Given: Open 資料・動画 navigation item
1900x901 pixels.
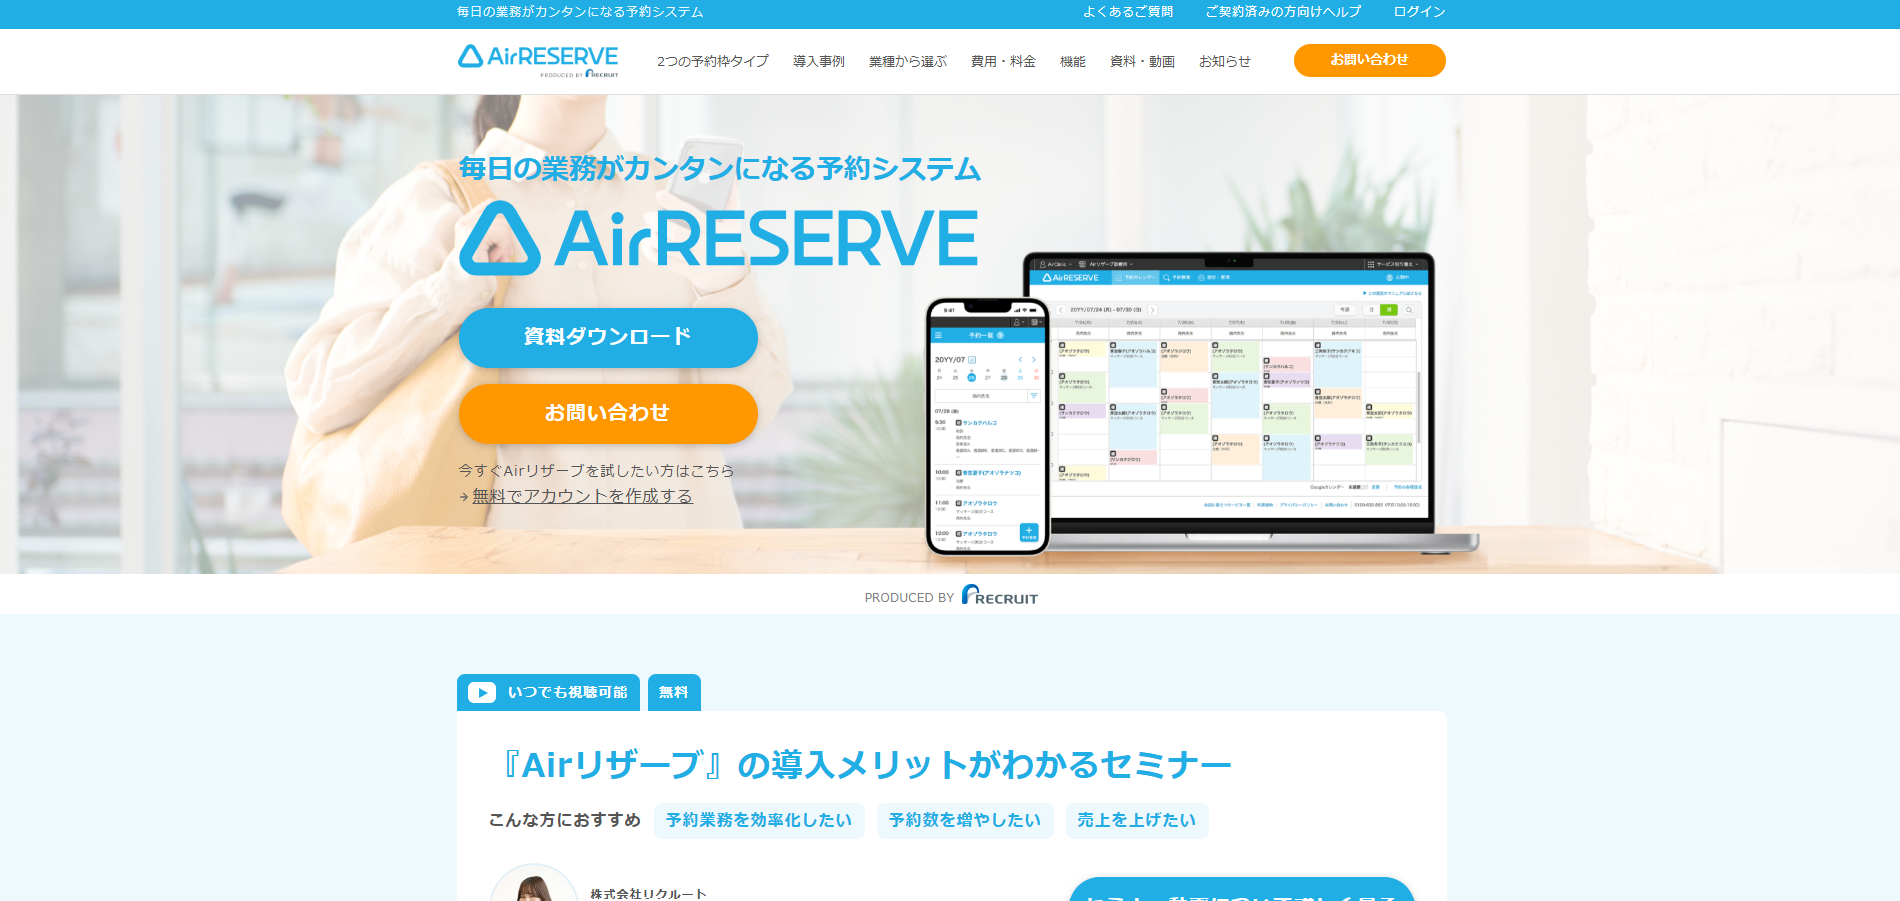Looking at the screenshot, I should [x=1142, y=61].
